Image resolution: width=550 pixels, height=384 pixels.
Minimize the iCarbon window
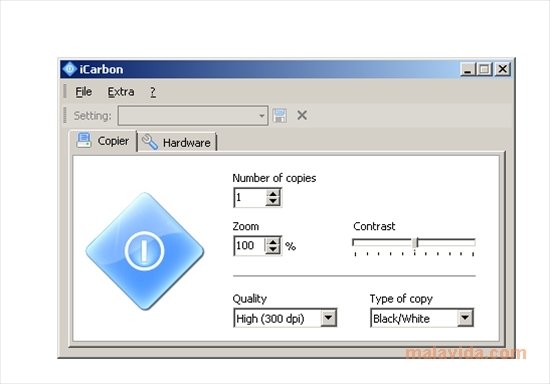pyautogui.click(x=468, y=69)
